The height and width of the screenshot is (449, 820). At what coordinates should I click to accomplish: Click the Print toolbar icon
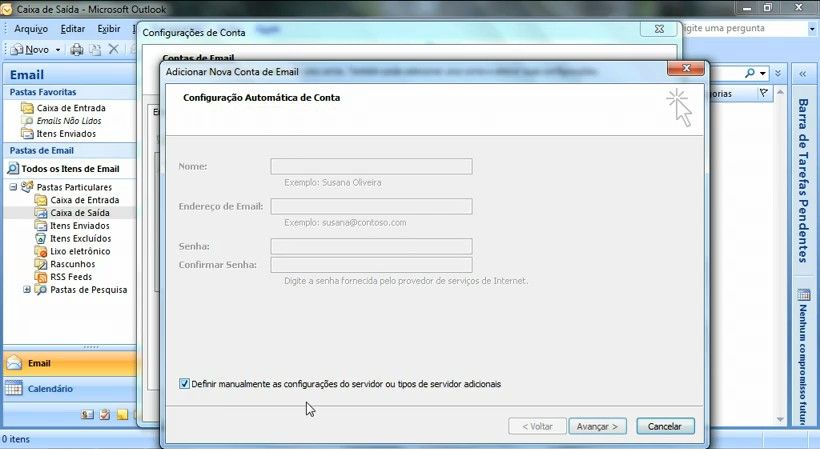point(77,49)
